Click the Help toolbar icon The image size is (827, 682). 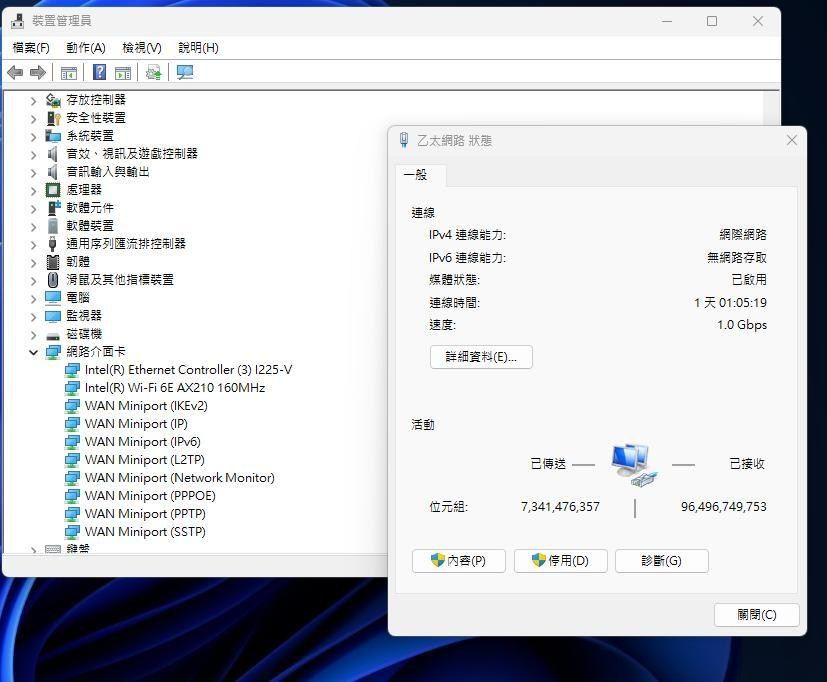(98, 72)
